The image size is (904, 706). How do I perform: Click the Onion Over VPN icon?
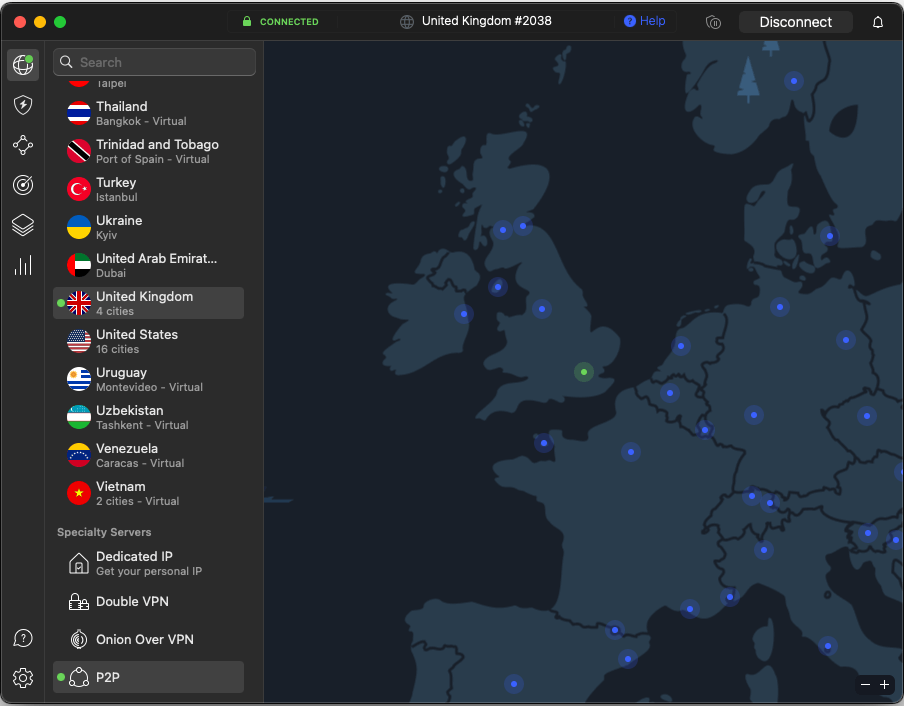tap(79, 639)
